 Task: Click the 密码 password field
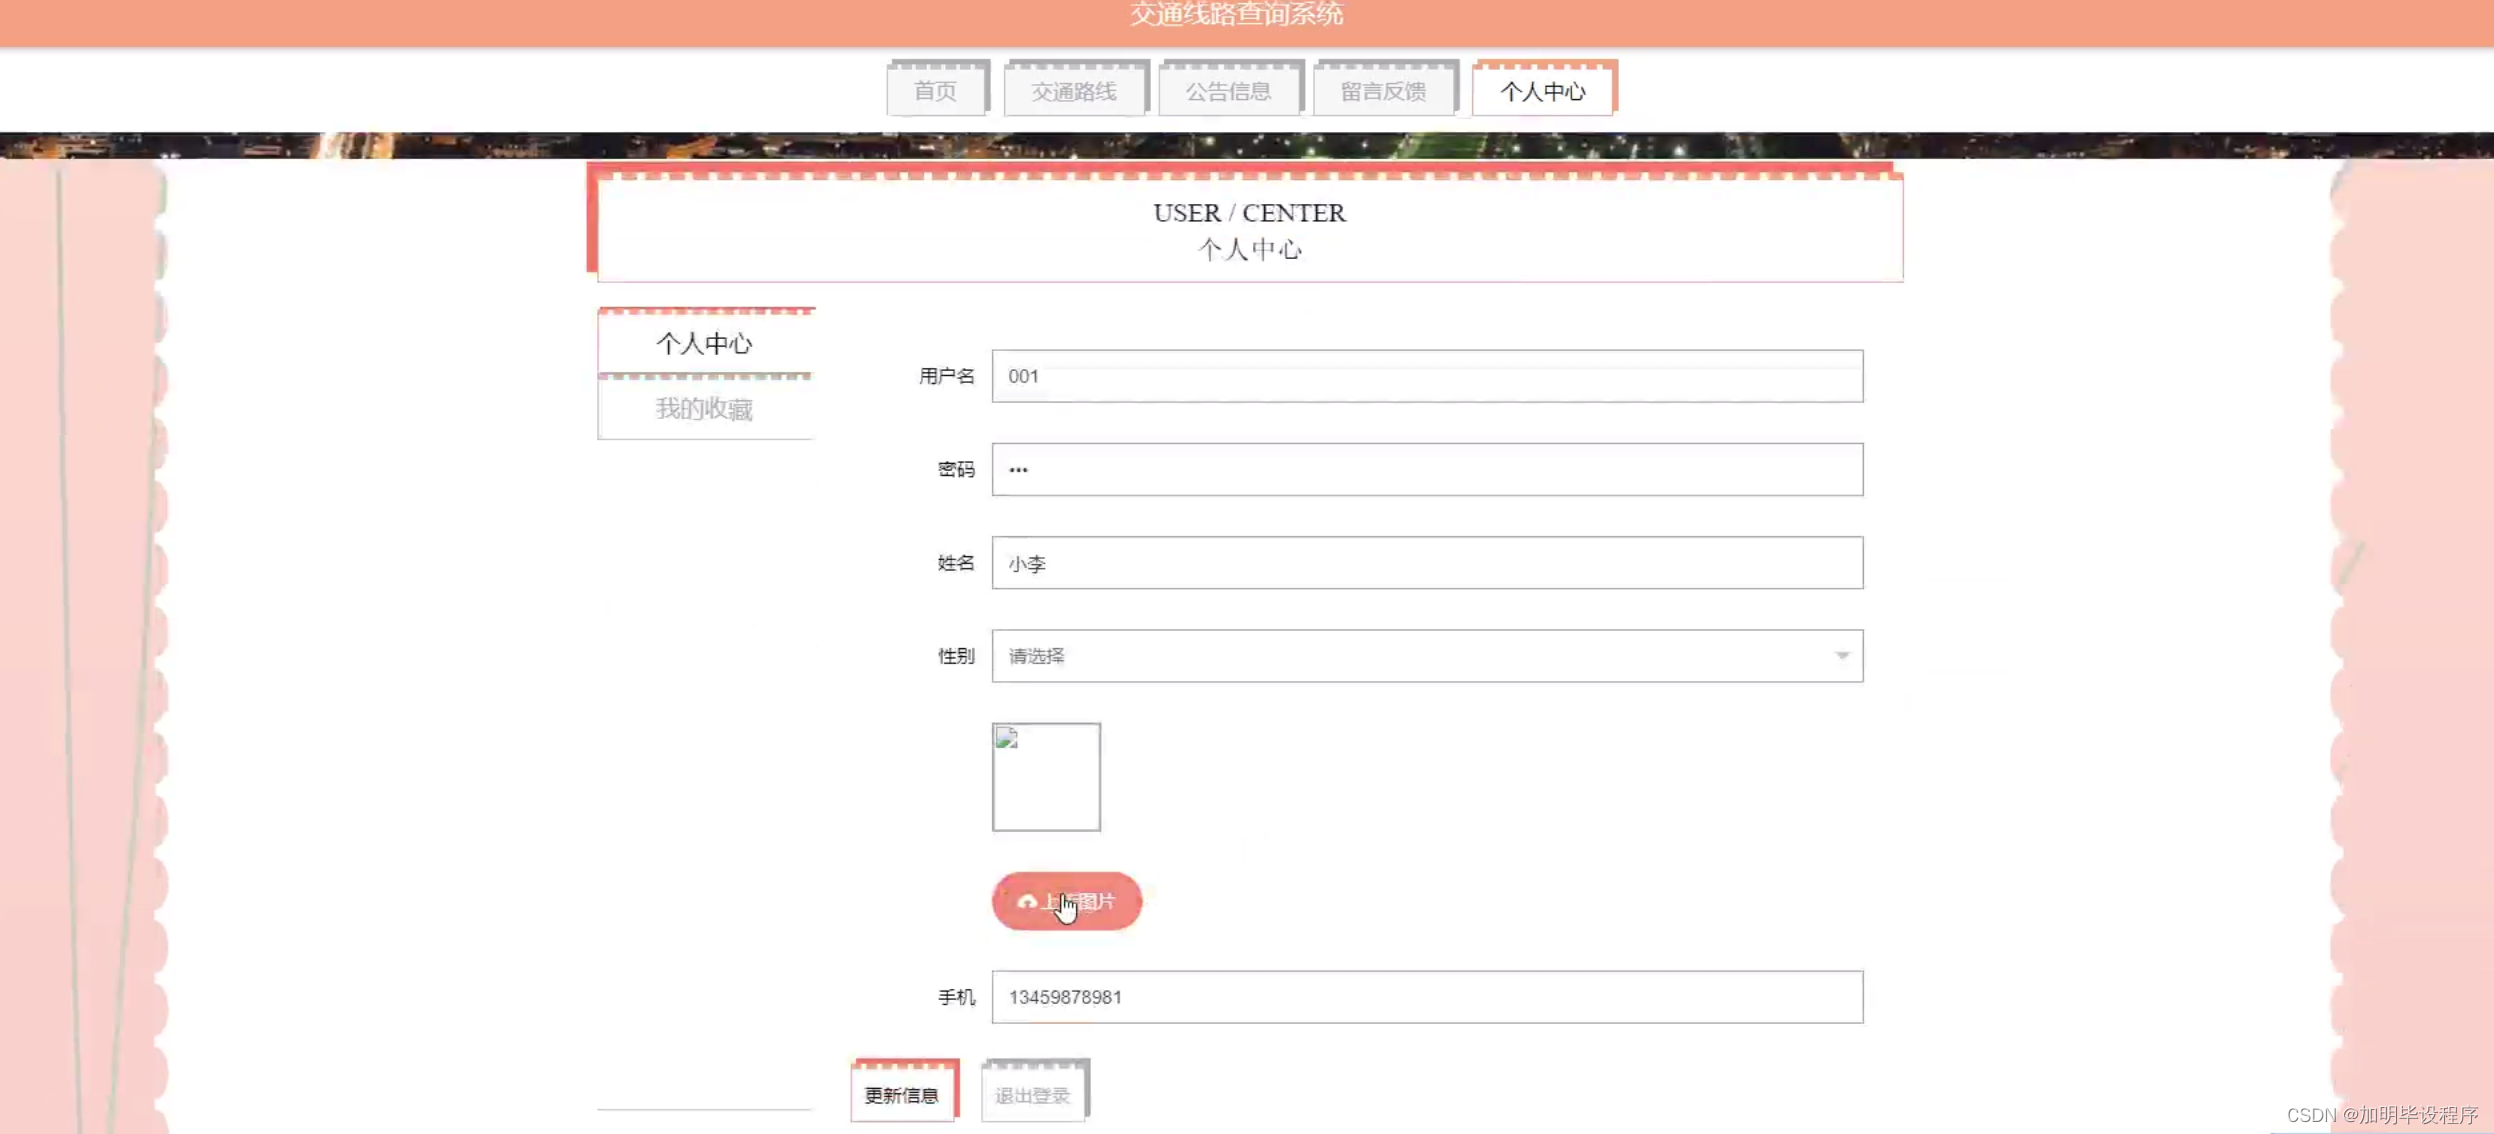click(1425, 469)
